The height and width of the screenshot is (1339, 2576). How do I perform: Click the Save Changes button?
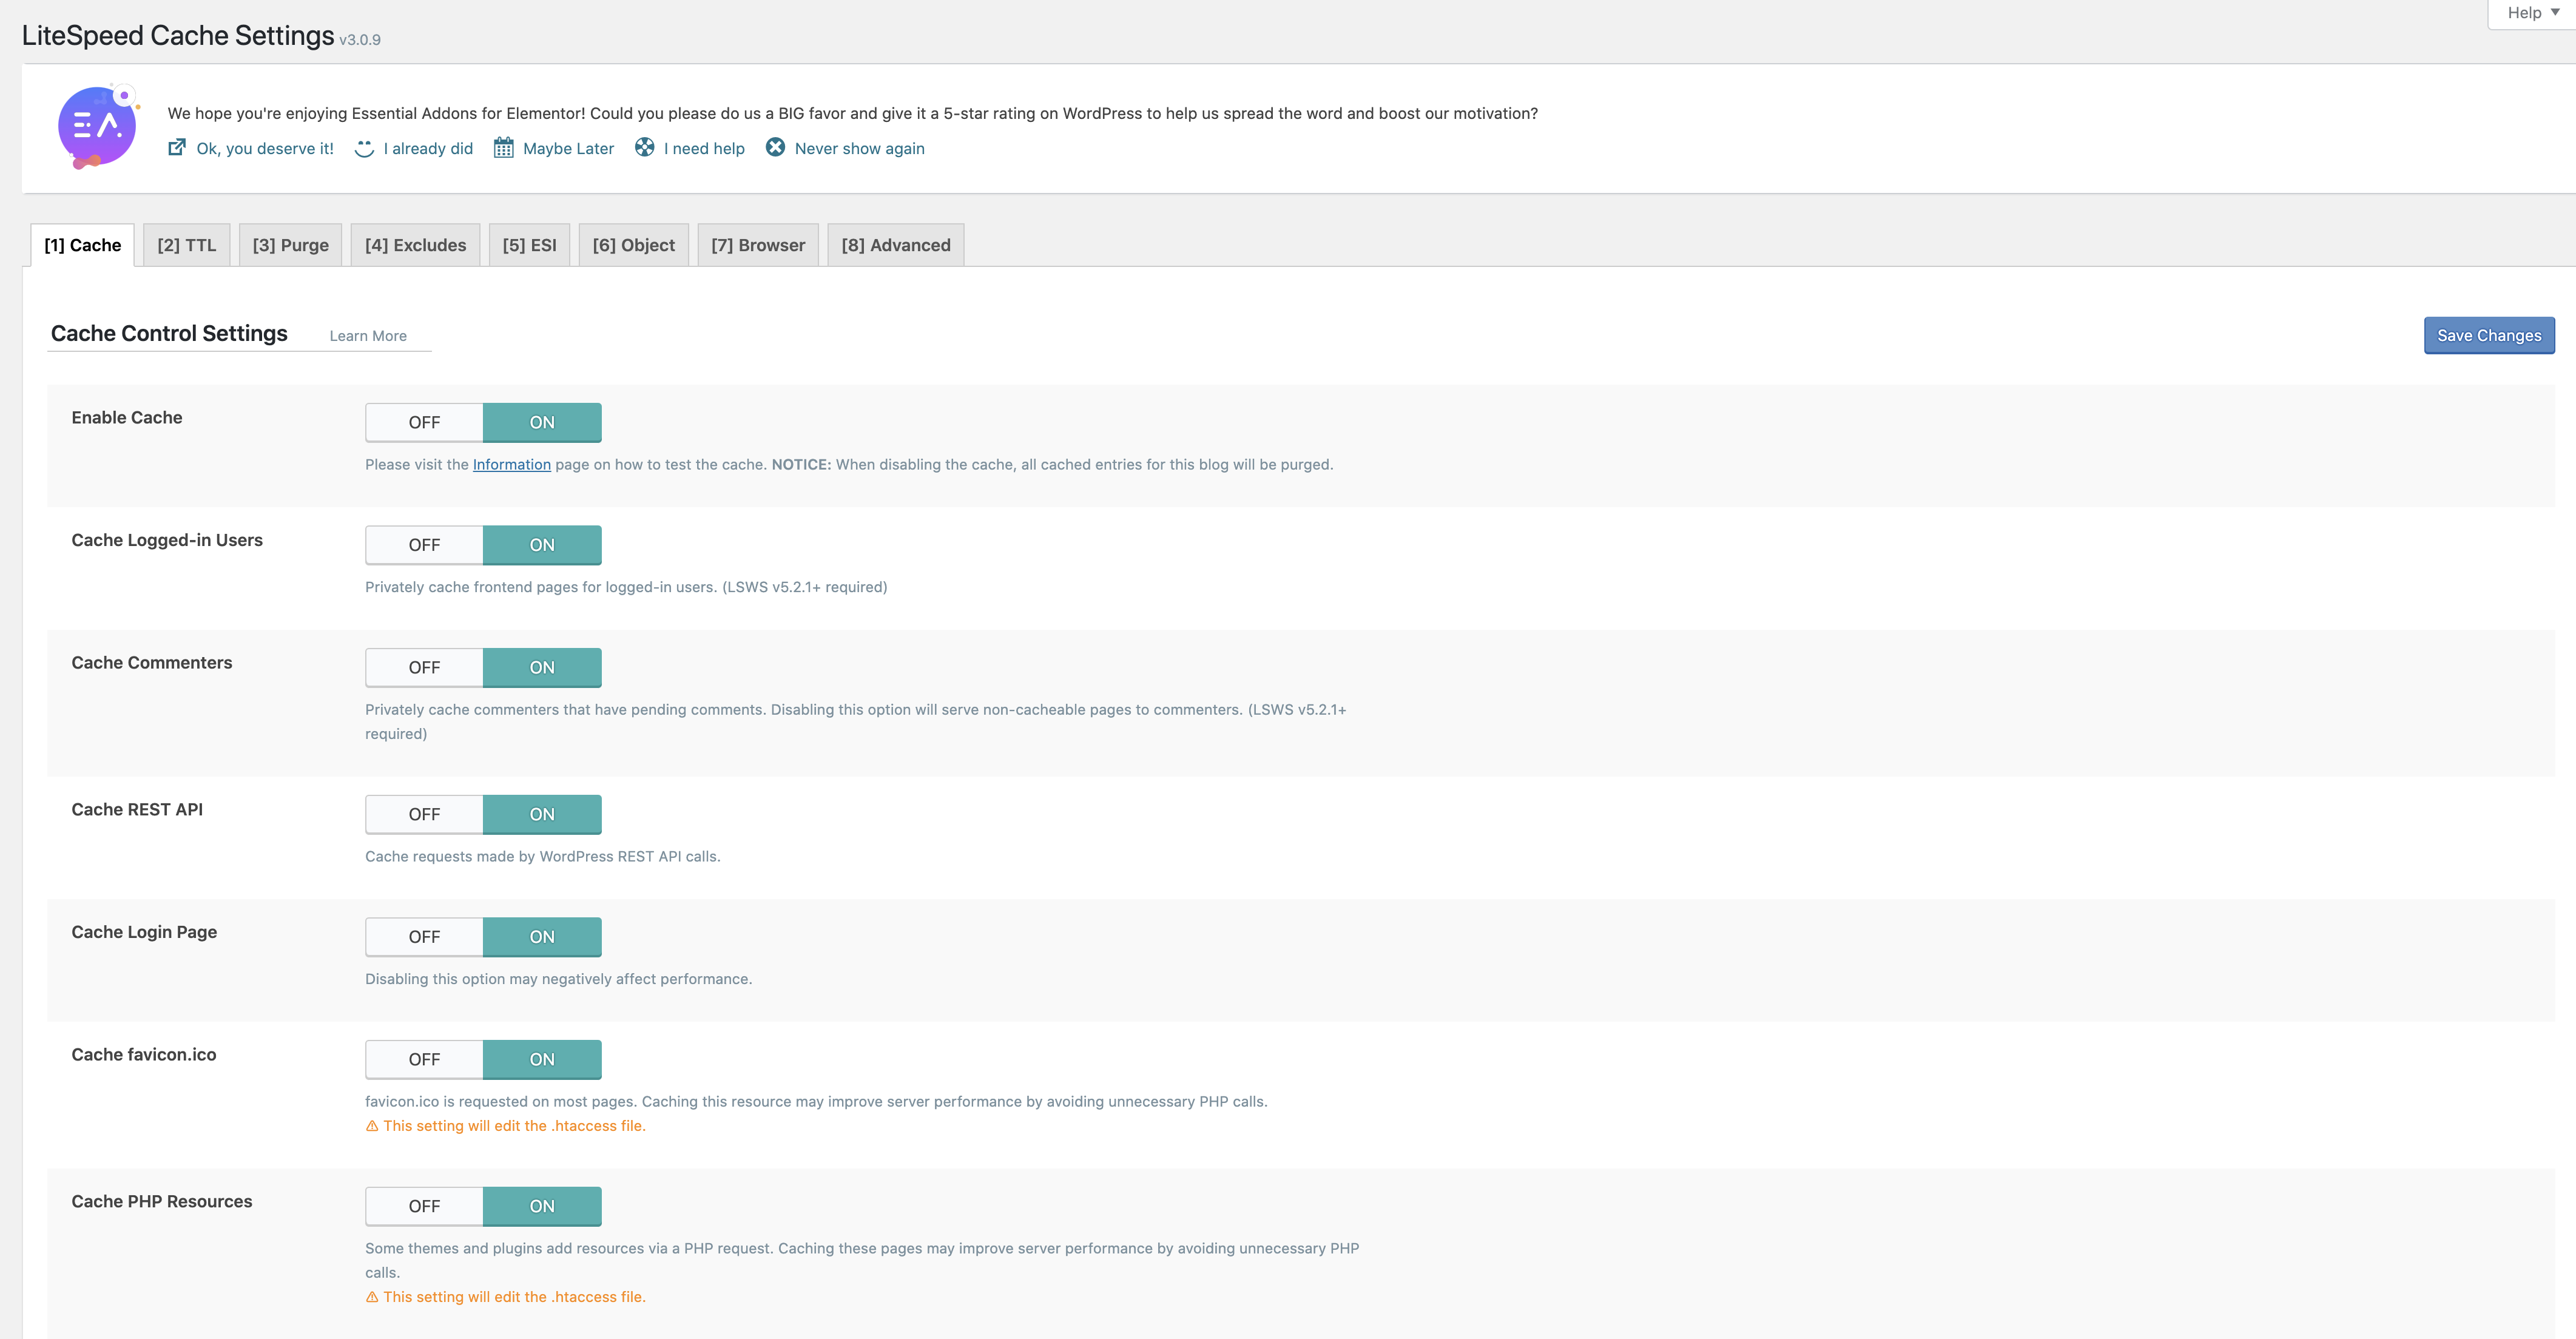click(x=2488, y=336)
